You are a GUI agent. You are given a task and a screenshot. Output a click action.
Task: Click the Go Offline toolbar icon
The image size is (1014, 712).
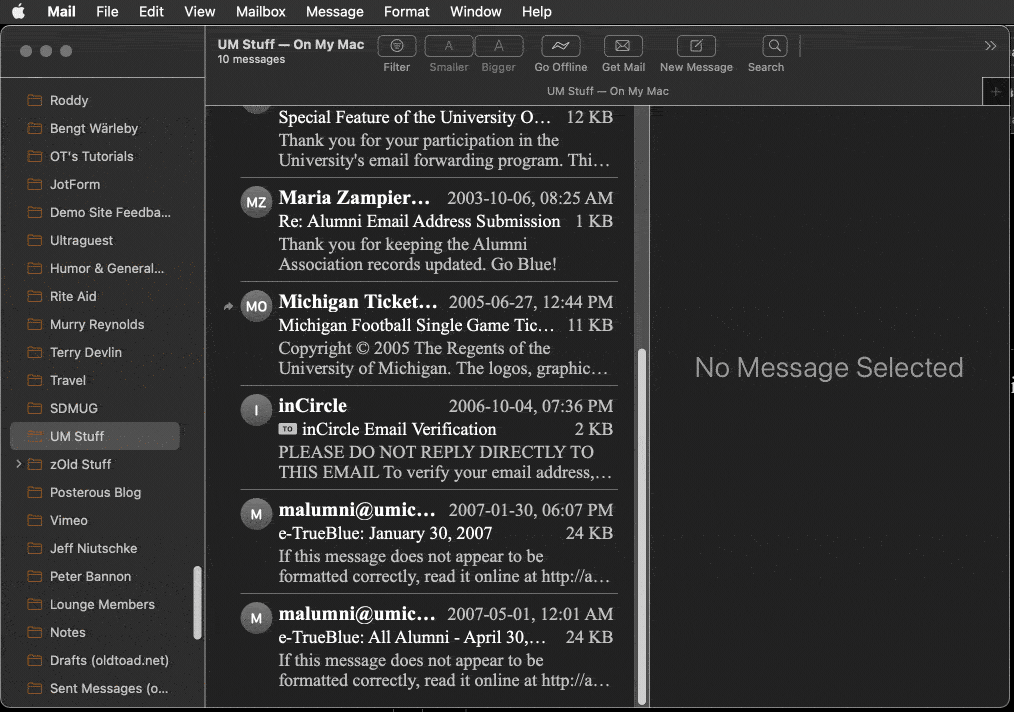click(x=561, y=46)
